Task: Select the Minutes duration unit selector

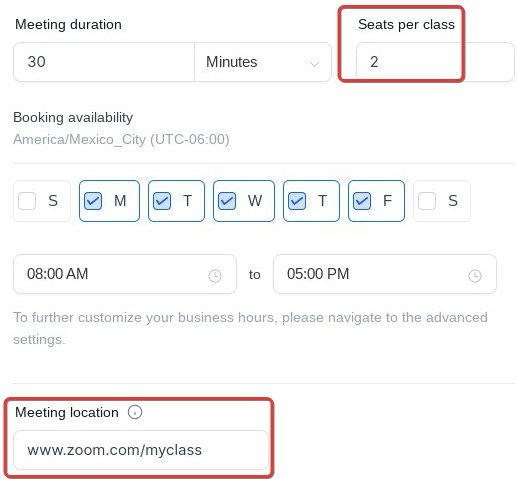Action: point(263,62)
